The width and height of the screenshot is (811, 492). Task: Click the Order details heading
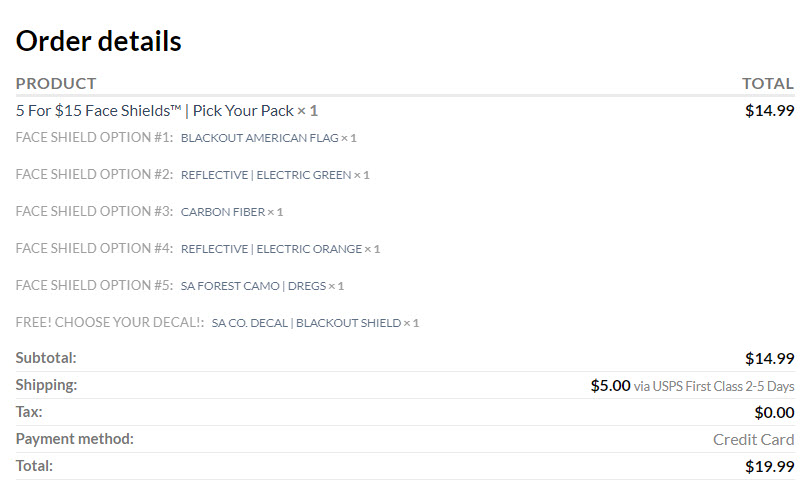pyautogui.click(x=99, y=41)
